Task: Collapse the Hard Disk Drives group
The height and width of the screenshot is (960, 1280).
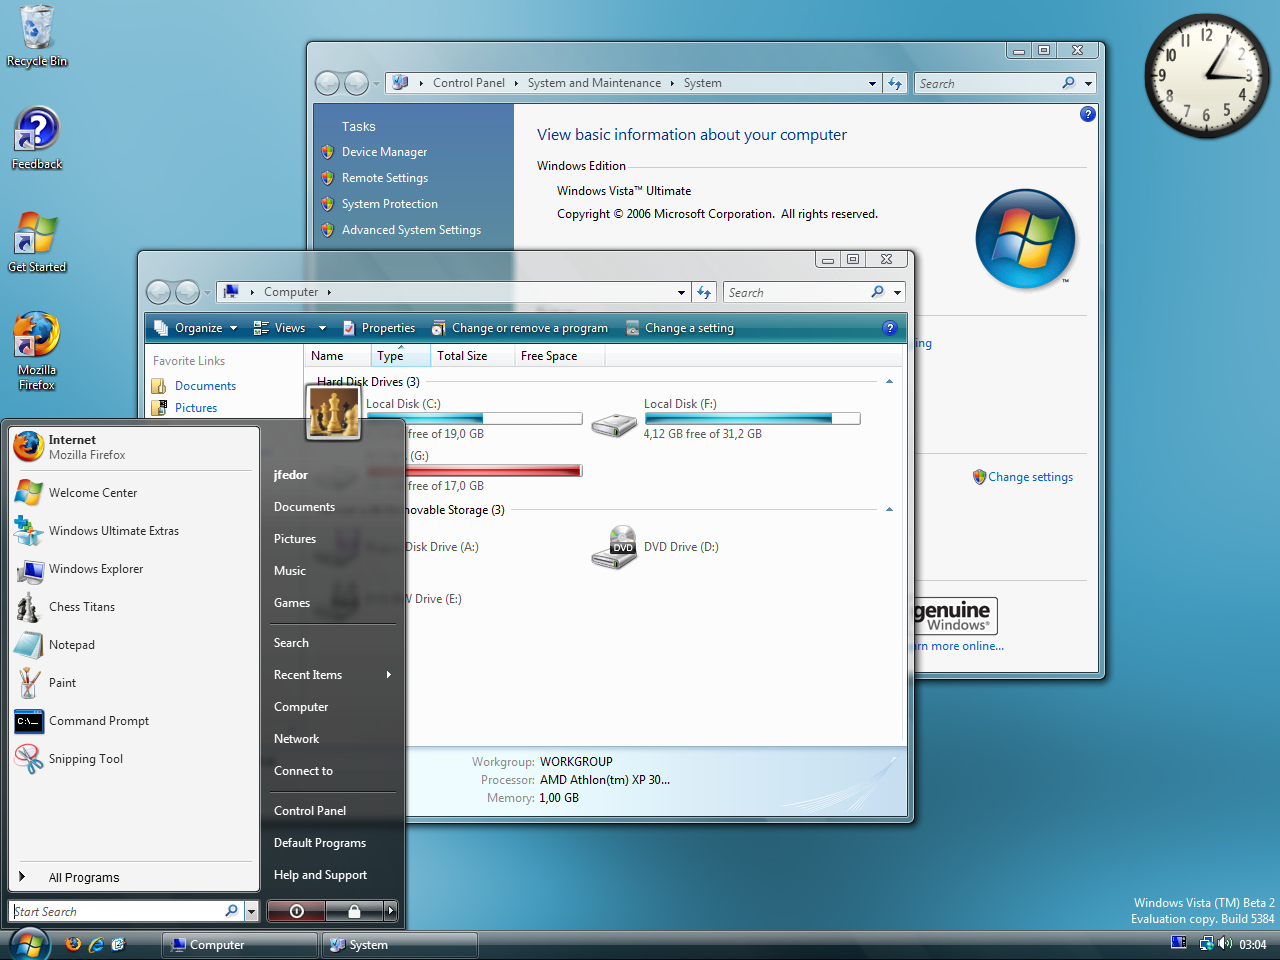Action: pos(889,382)
